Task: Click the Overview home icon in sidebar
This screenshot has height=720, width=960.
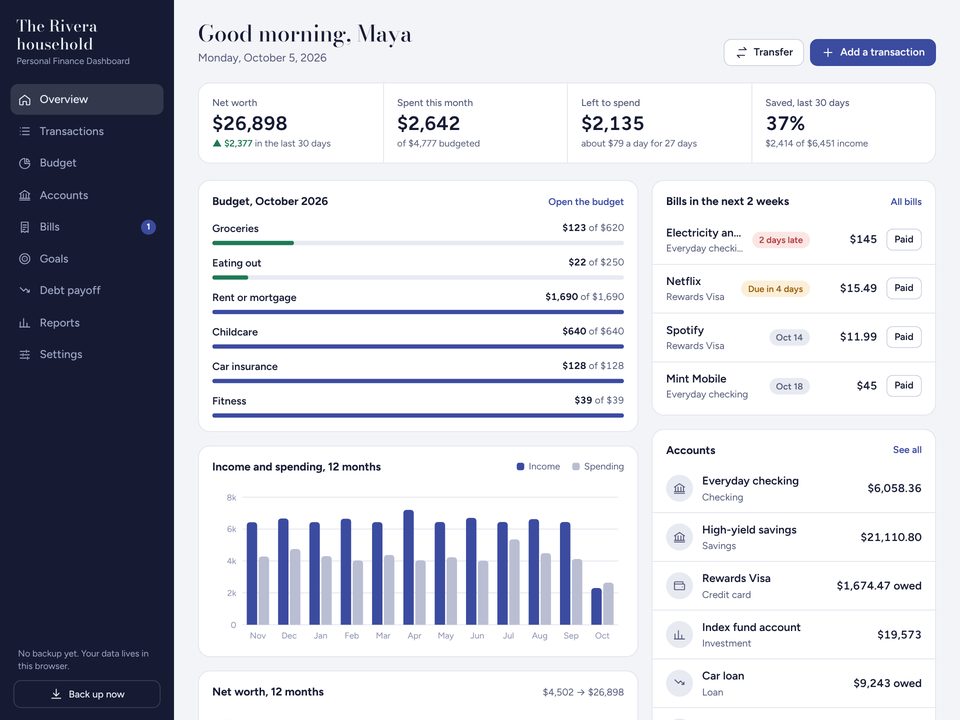Action: (24, 100)
